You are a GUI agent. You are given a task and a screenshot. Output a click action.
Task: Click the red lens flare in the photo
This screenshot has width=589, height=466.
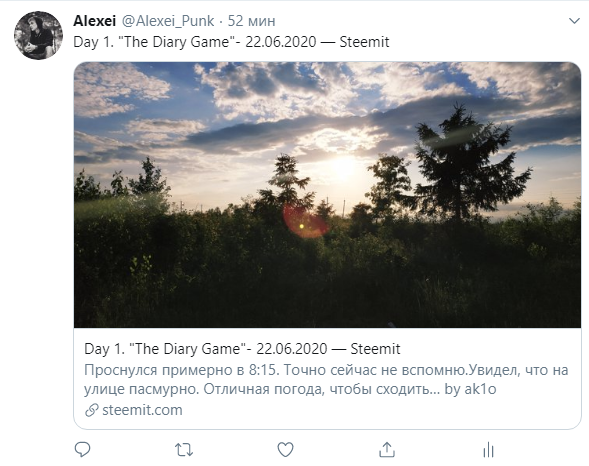(x=304, y=222)
